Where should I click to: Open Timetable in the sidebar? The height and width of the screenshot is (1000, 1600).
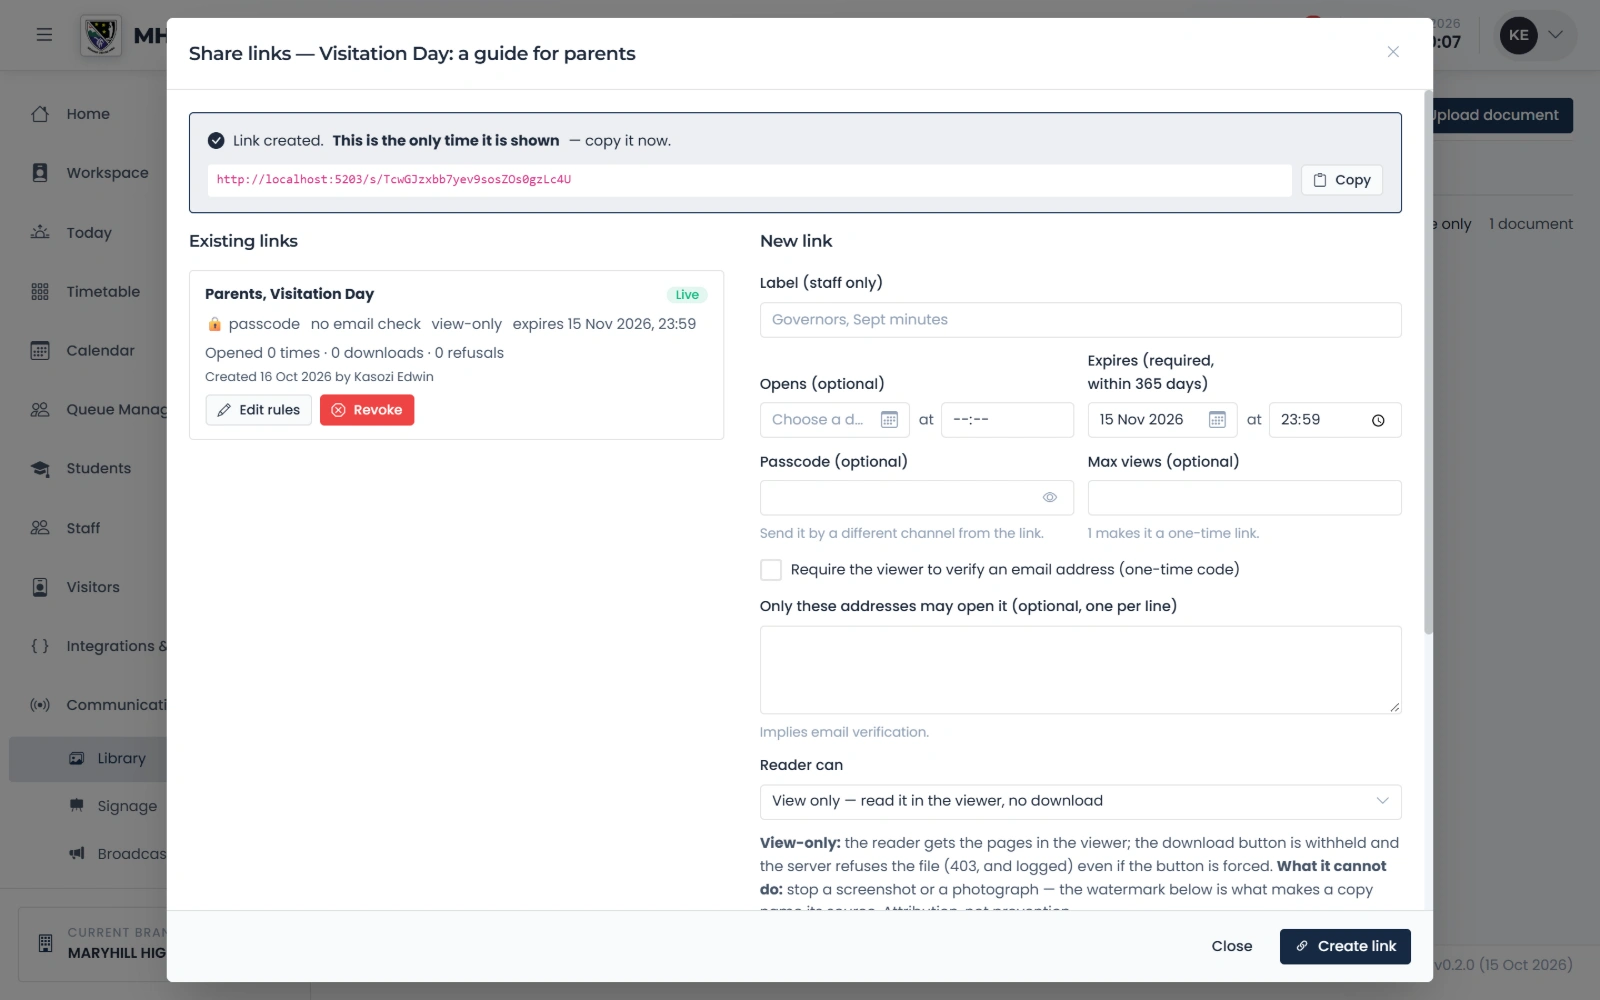[x=103, y=292]
